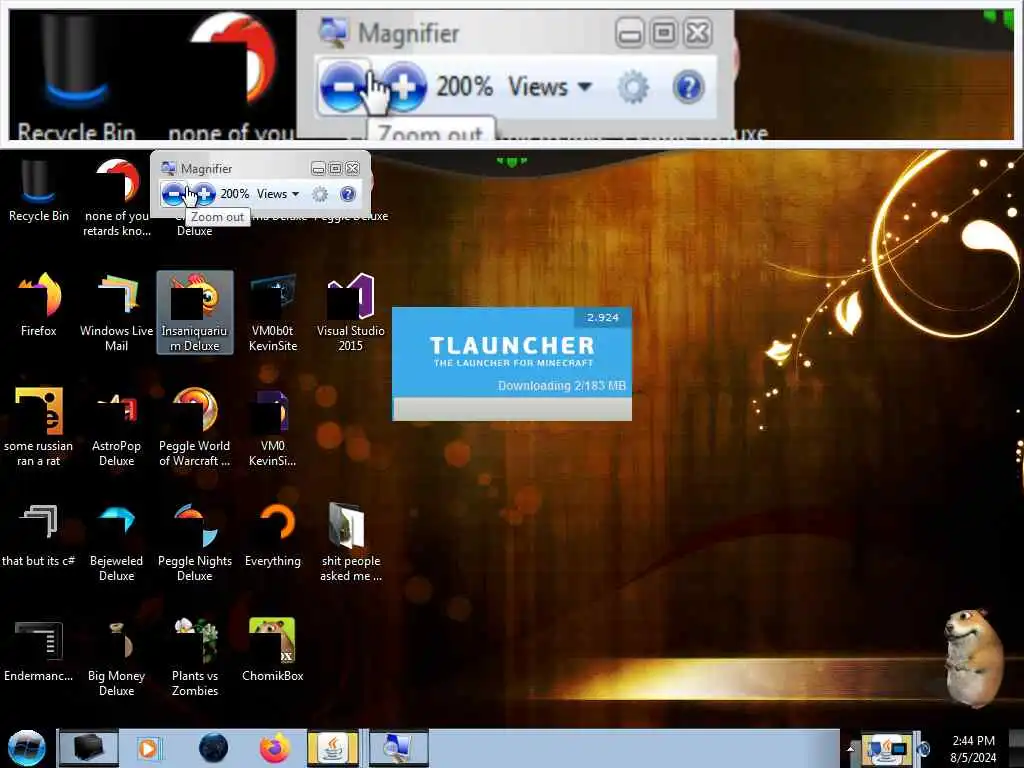
Task: Open Magnifier help question mark icon
Action: pyautogui.click(x=348, y=194)
